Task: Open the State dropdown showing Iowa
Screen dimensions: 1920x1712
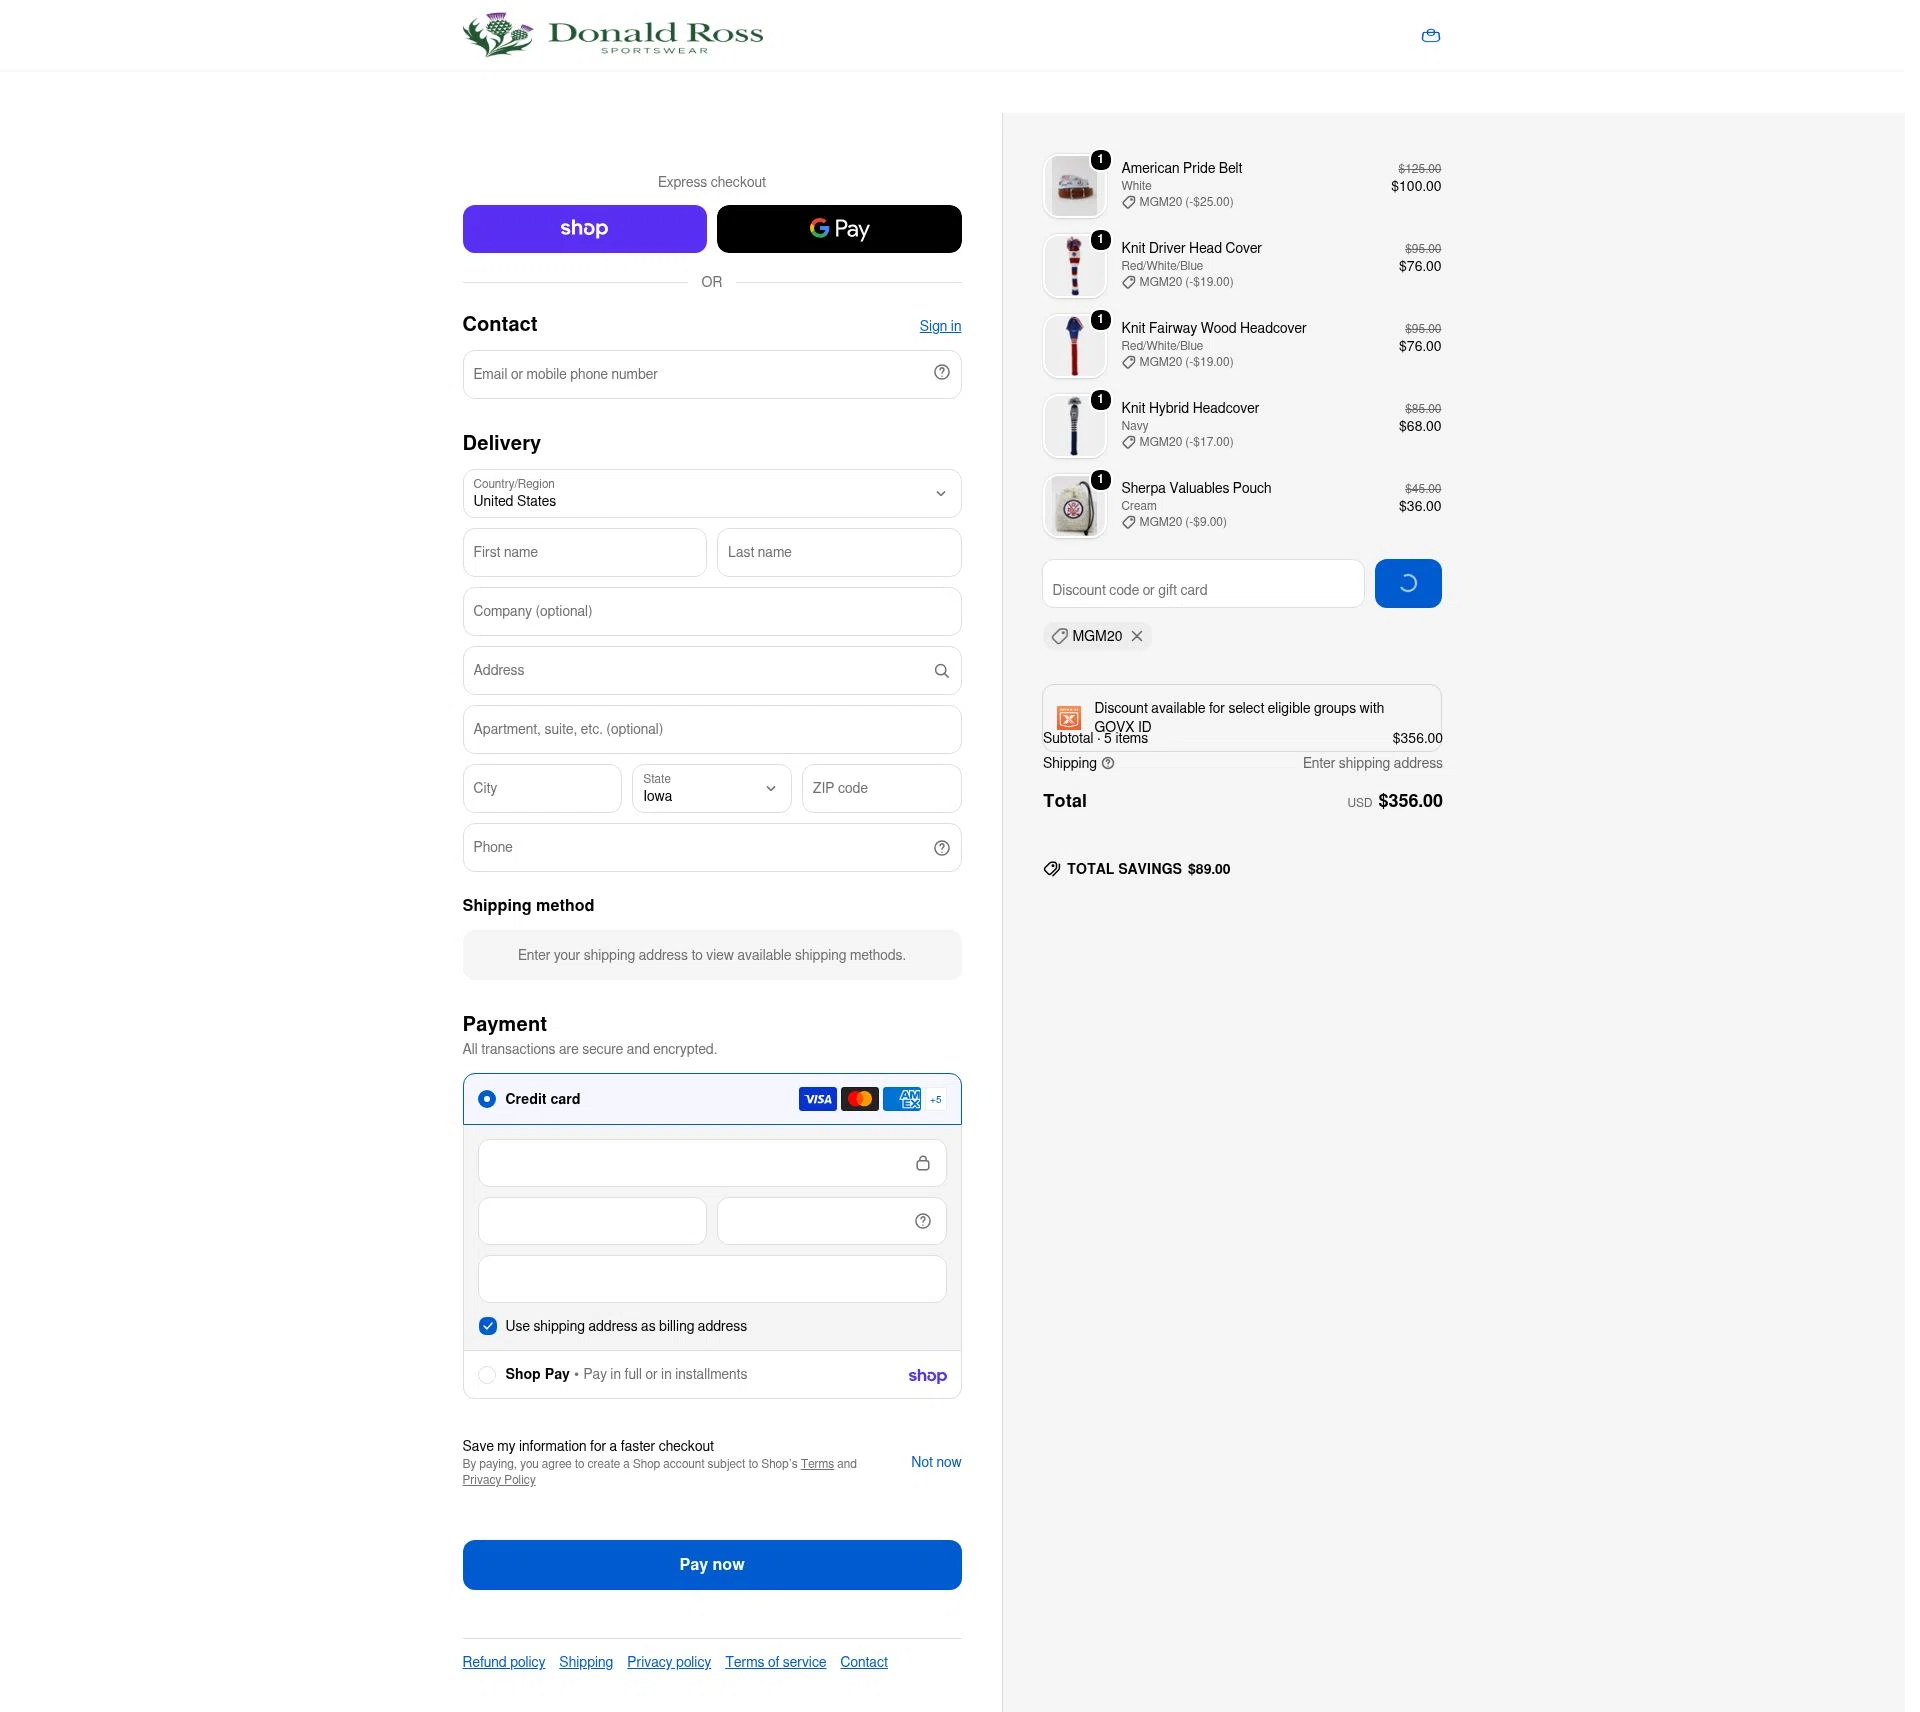Action: tap(712, 788)
